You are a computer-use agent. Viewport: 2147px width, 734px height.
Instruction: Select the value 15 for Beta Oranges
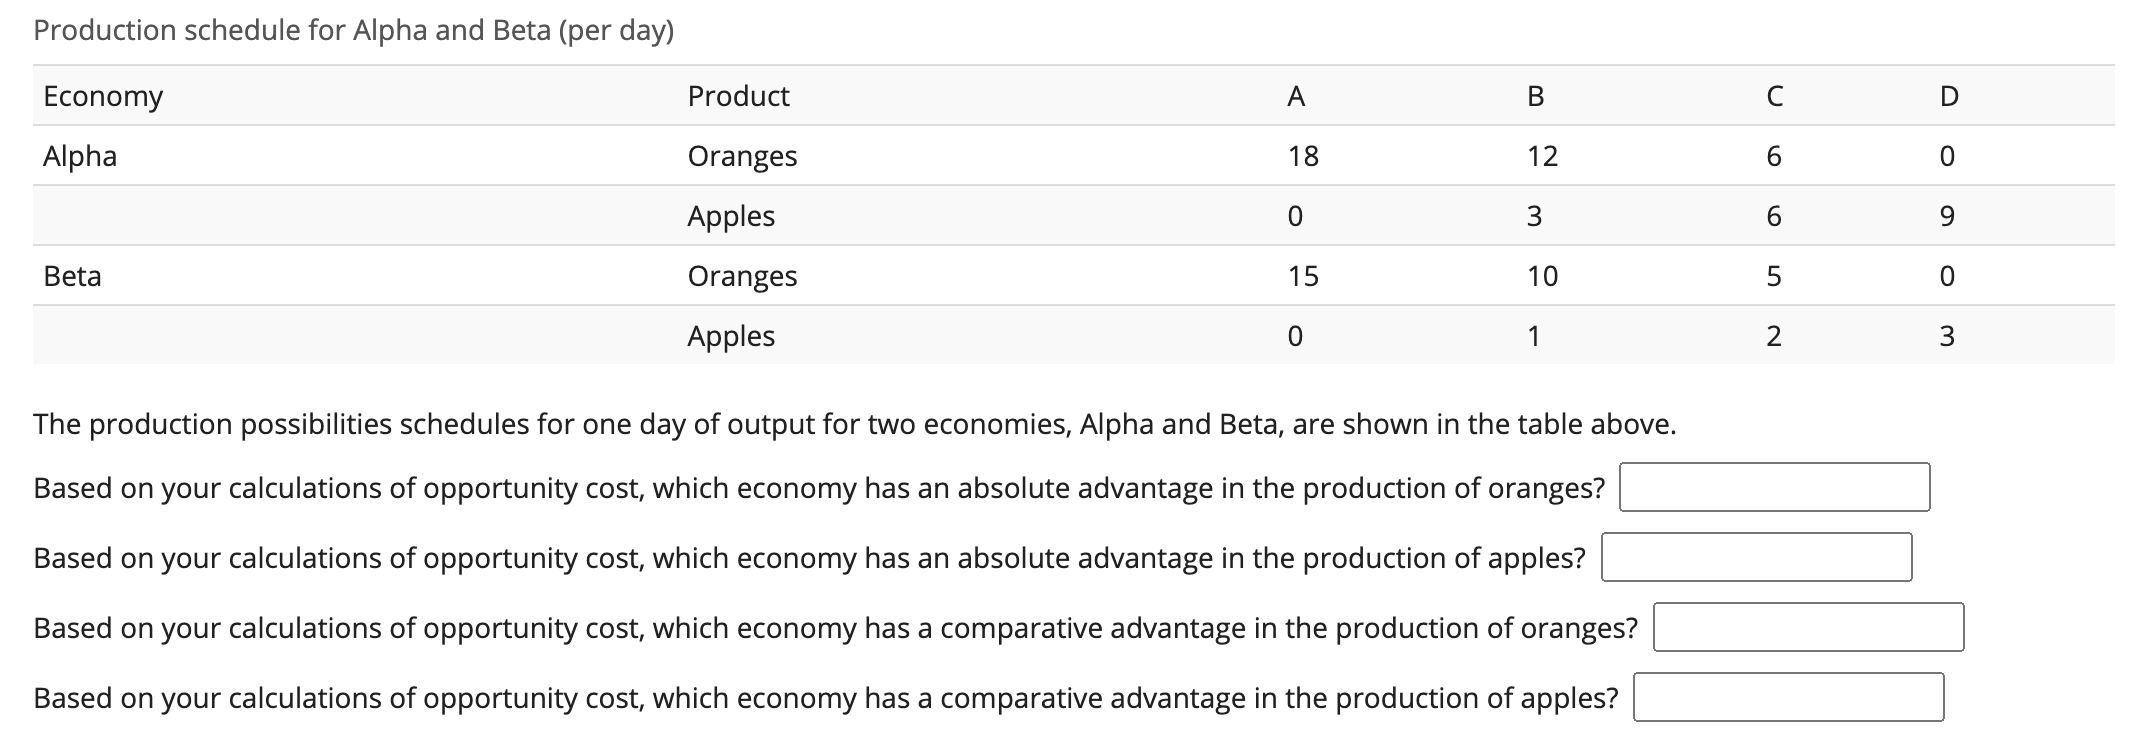coord(1302,276)
